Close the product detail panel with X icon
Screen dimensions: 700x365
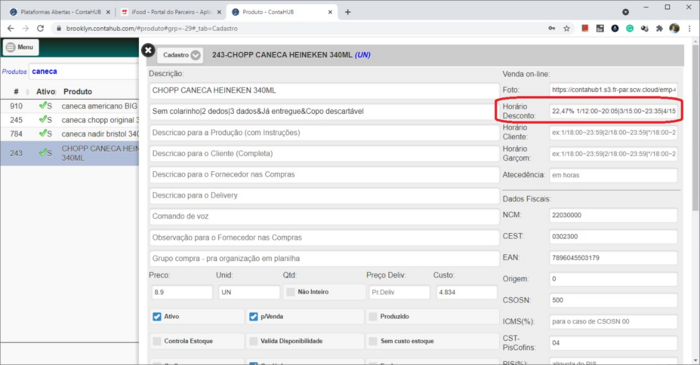coord(148,50)
